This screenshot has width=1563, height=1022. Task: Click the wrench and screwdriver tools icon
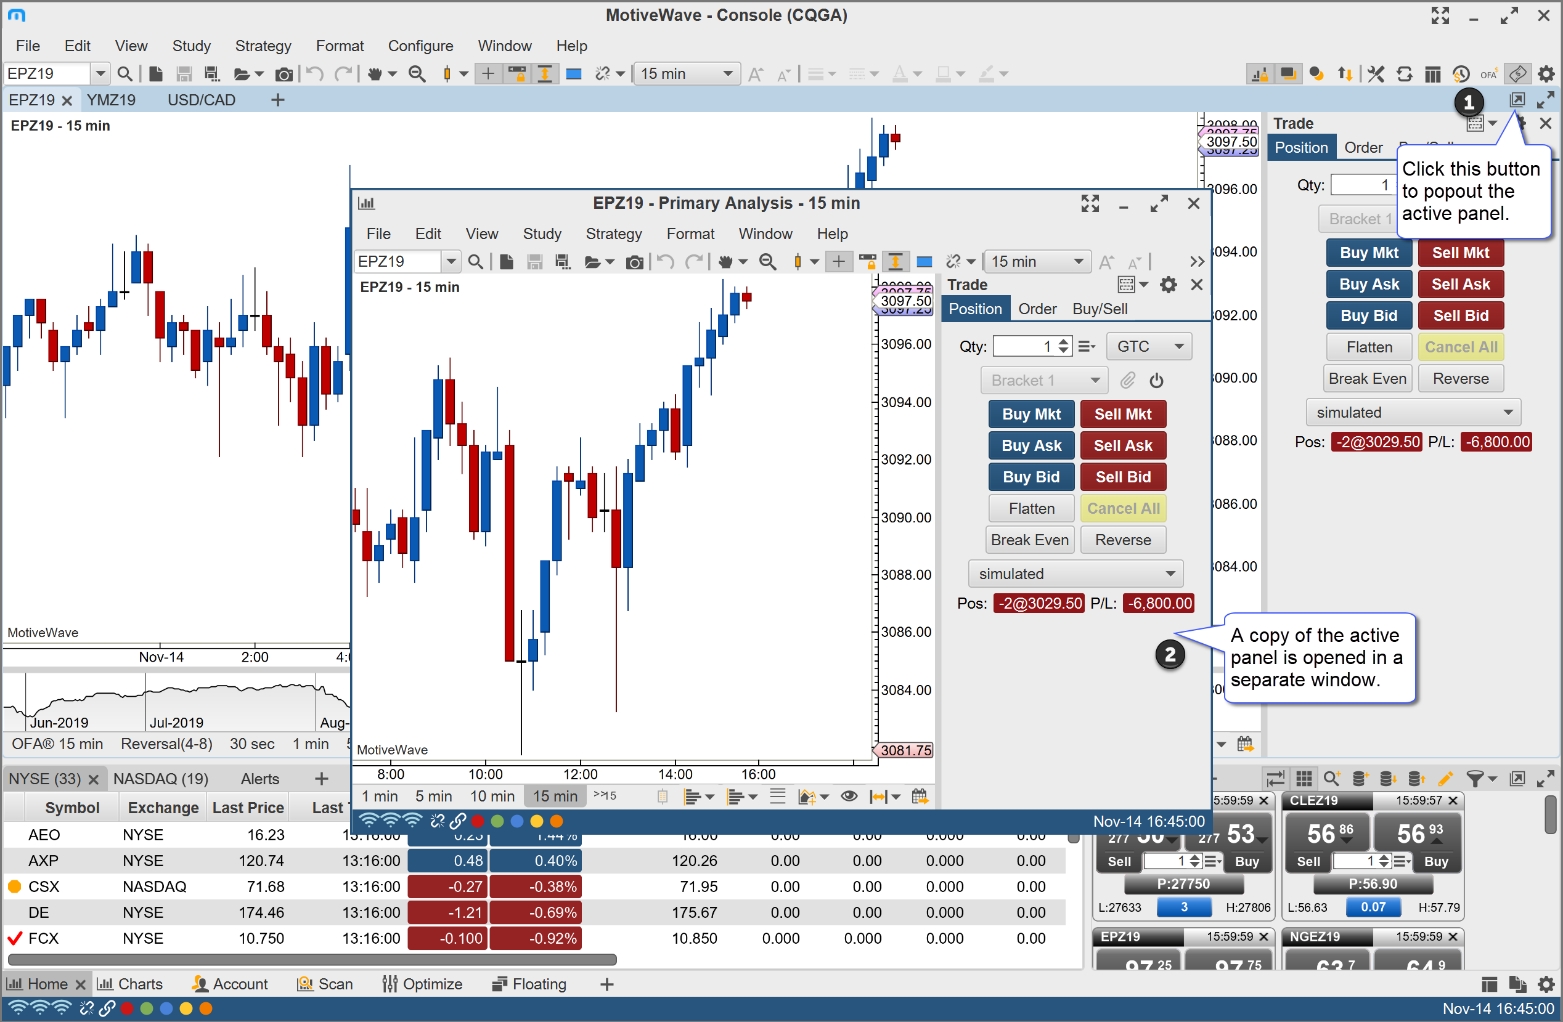tap(1376, 74)
